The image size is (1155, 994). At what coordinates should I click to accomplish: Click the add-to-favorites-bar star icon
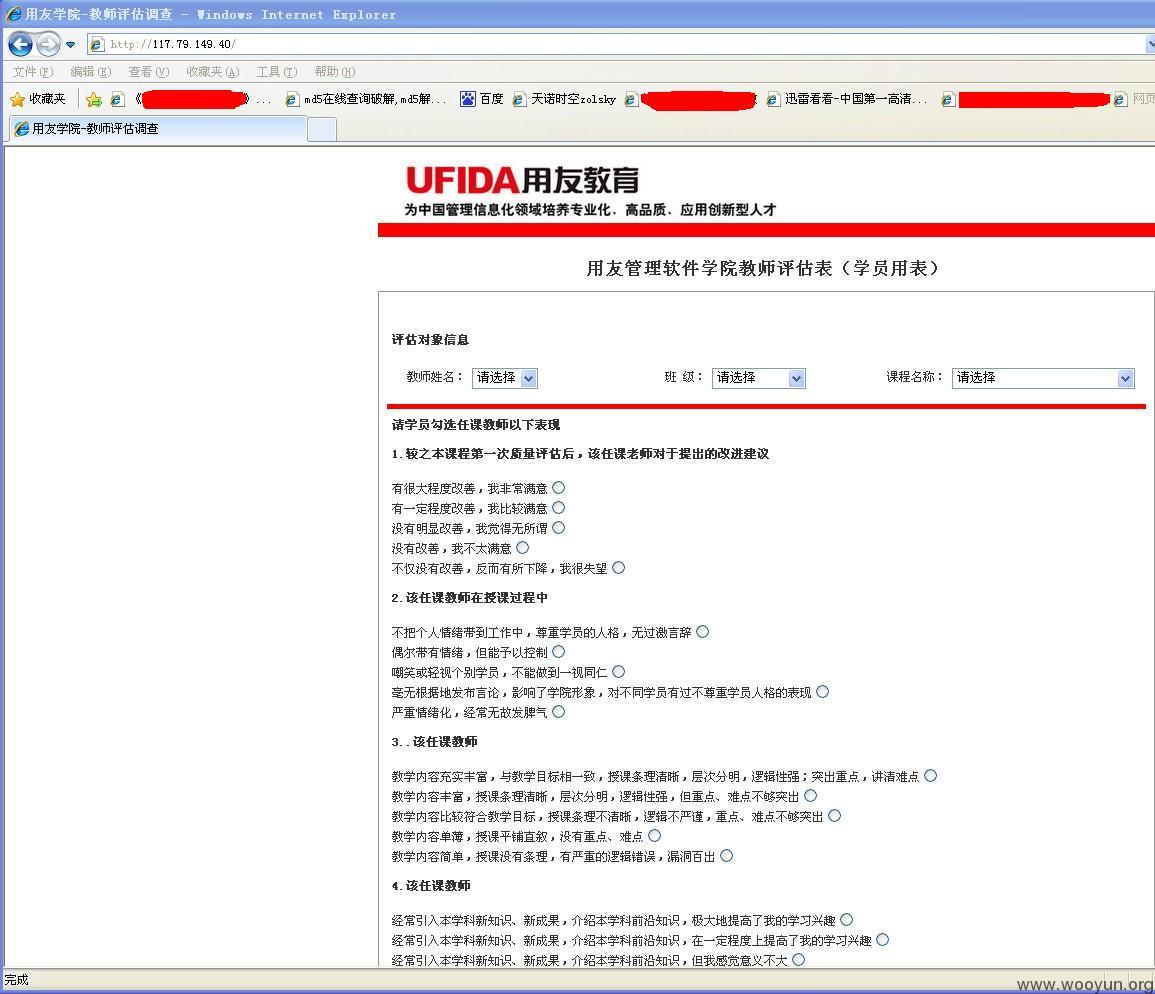(x=94, y=99)
